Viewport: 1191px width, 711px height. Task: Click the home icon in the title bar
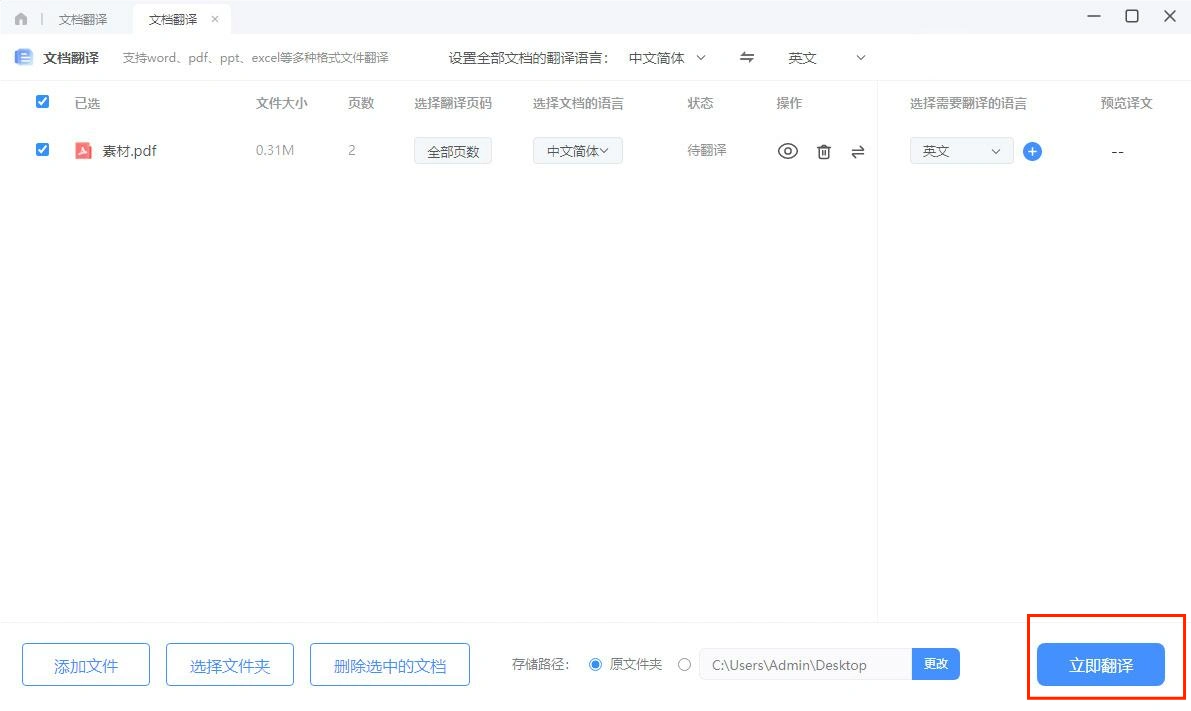click(x=20, y=17)
